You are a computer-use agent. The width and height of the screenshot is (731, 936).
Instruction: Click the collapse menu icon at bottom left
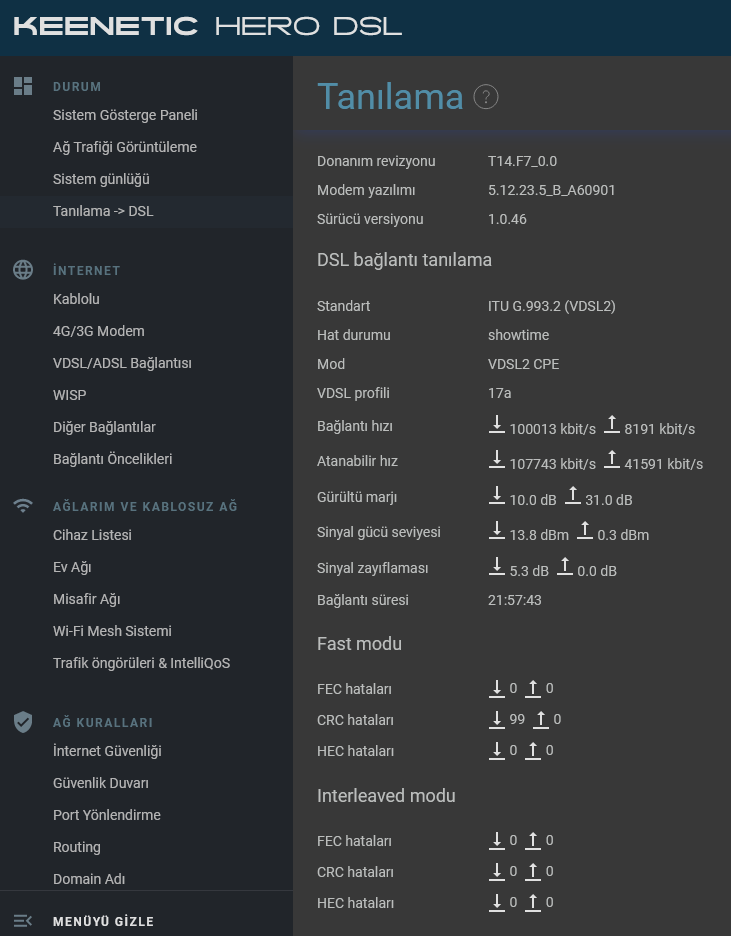tap(23, 921)
